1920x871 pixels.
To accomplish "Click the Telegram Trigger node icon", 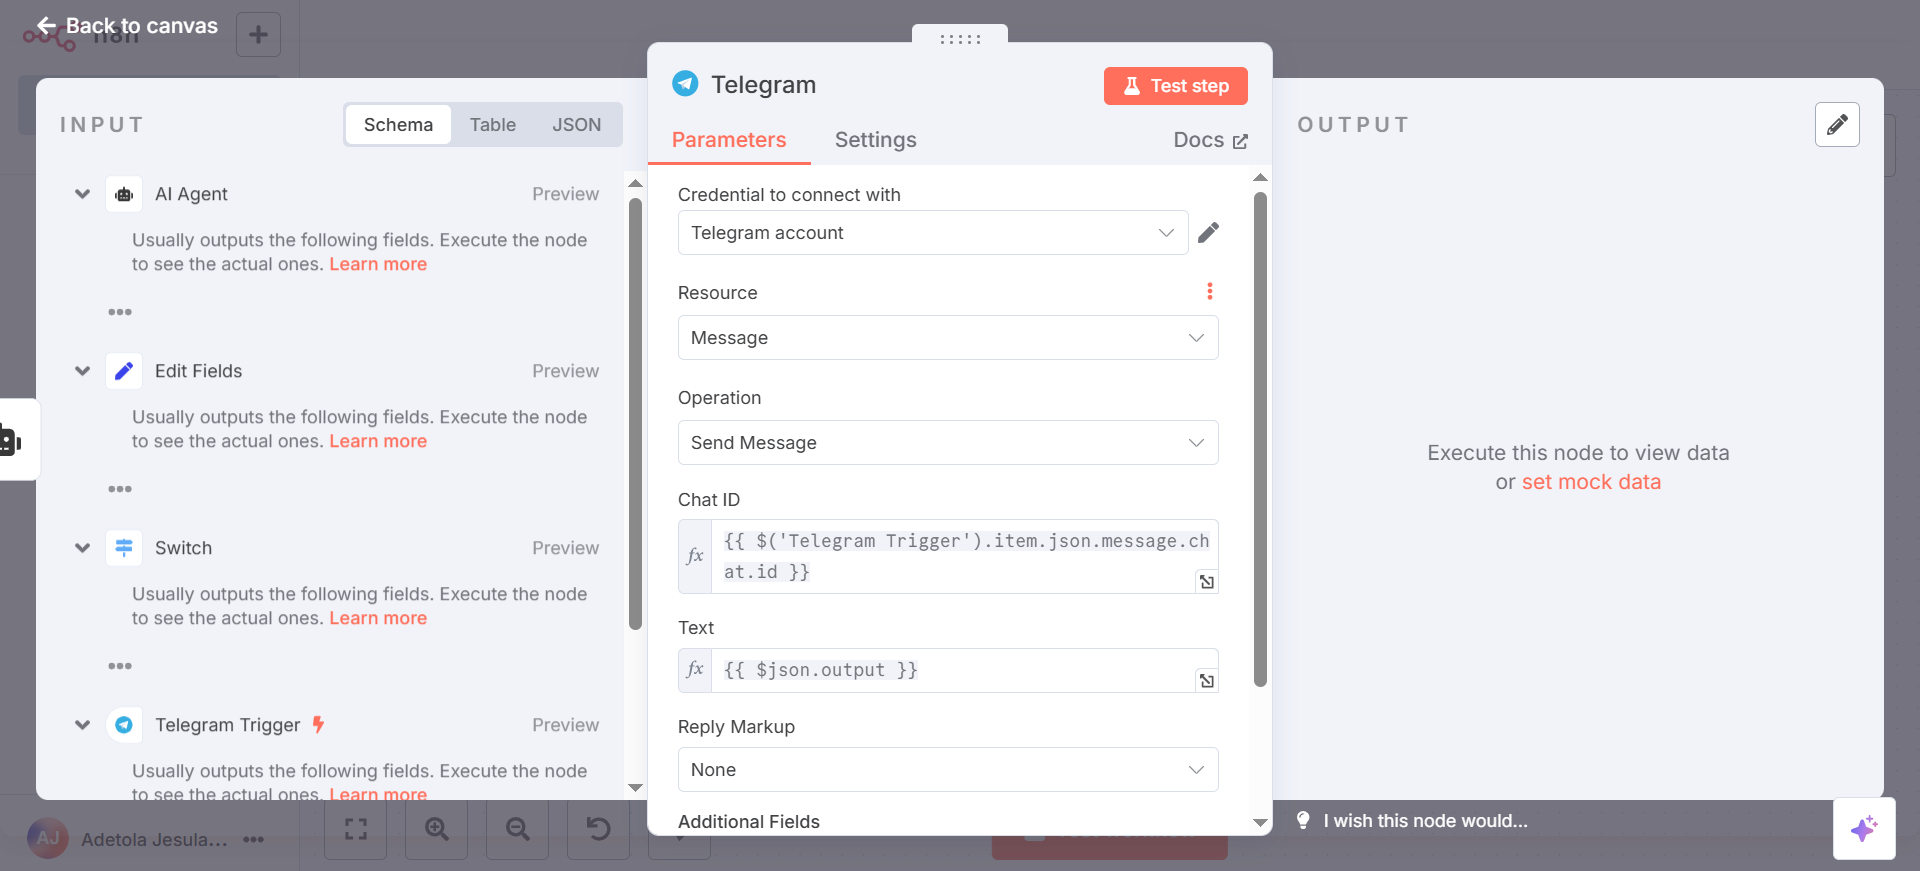I will coord(124,725).
